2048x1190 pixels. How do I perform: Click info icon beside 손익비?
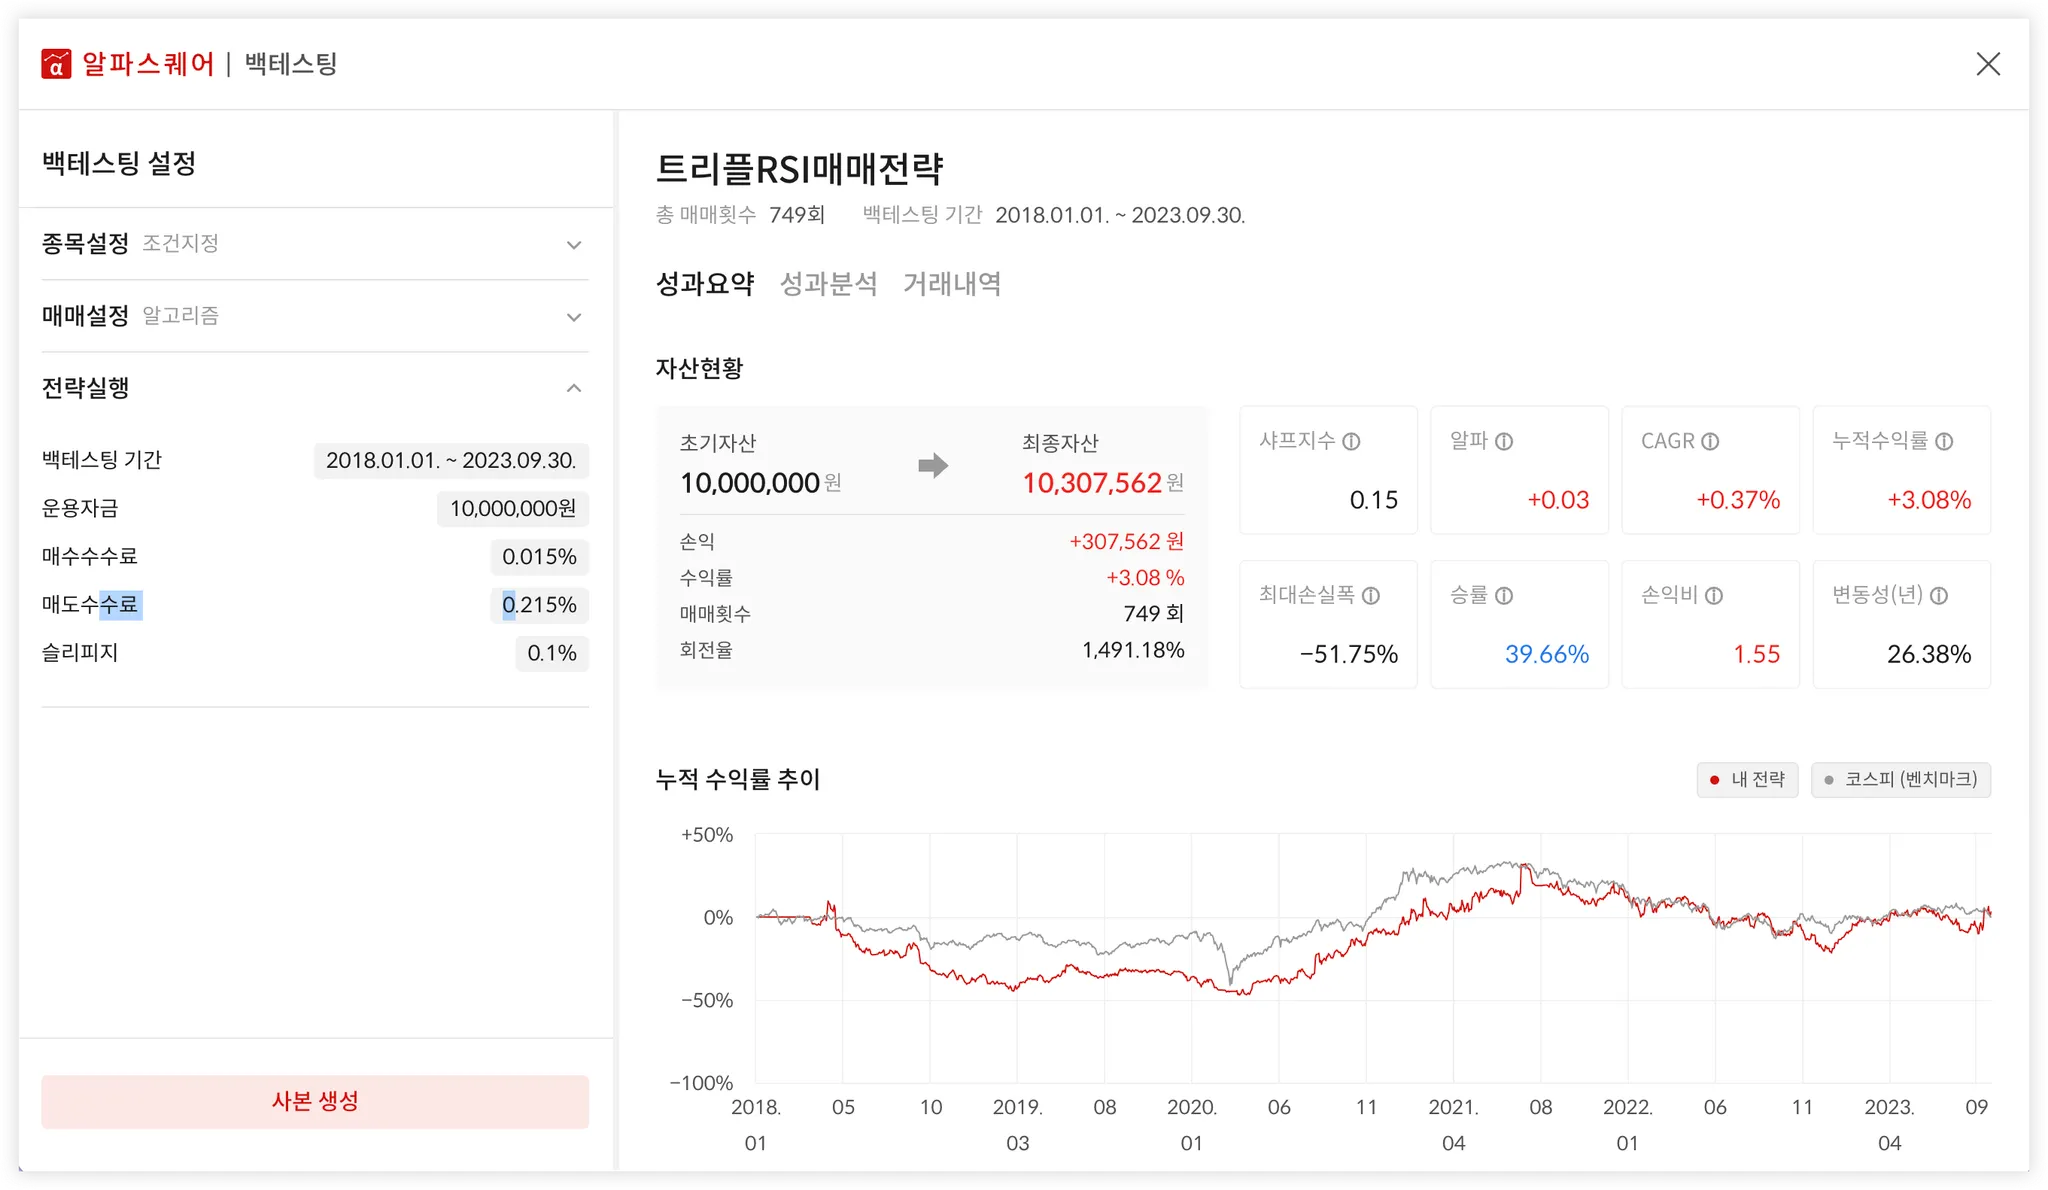(1713, 595)
